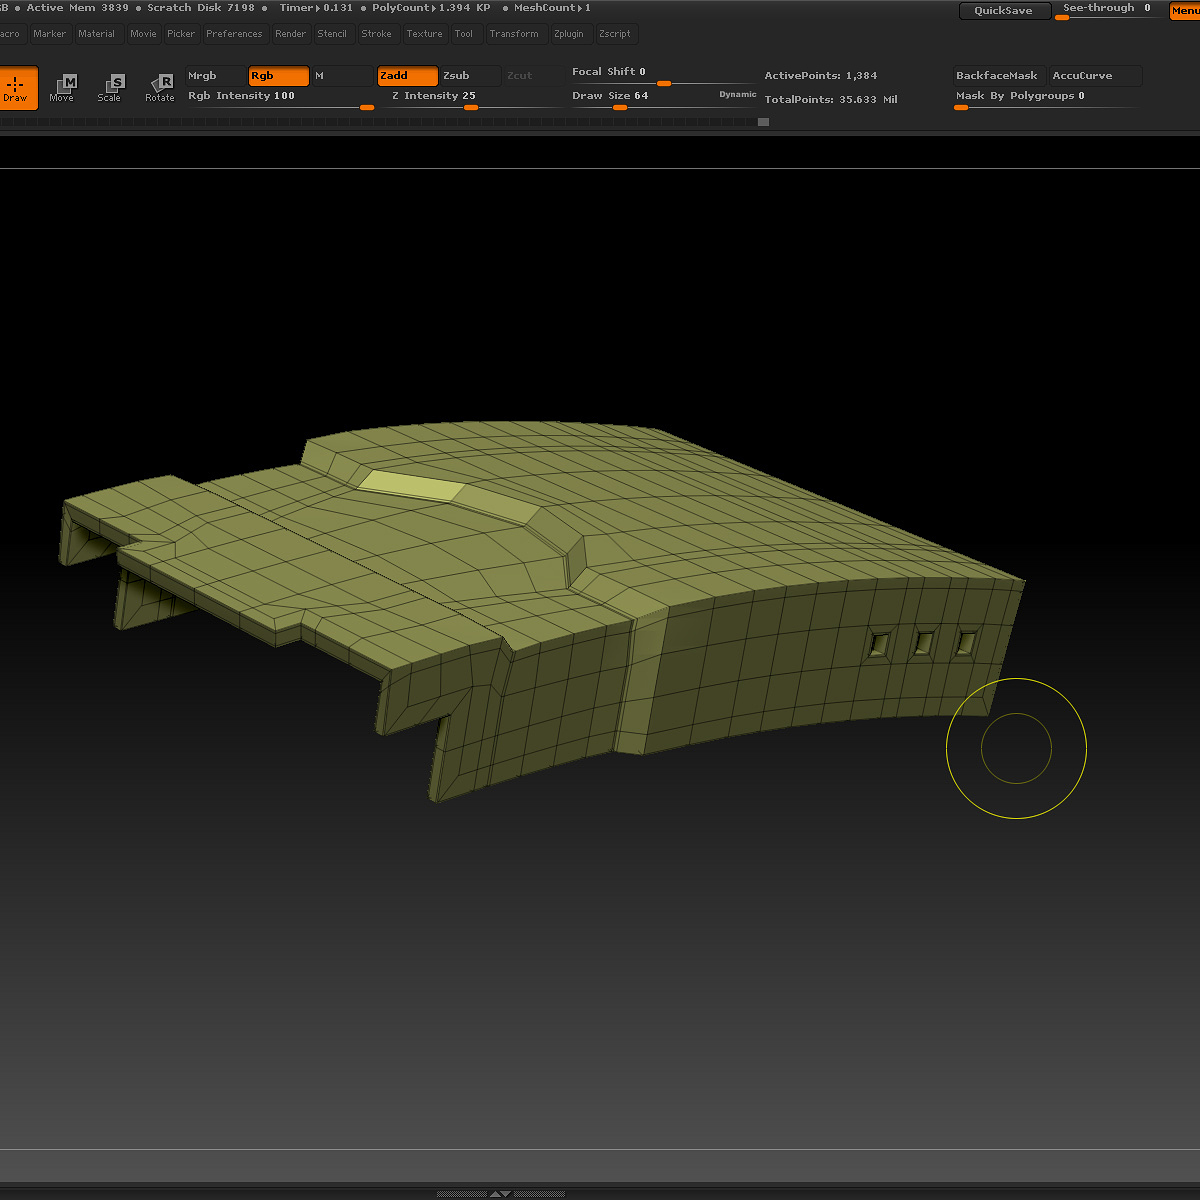Toggle Dynamic draw size
Image resolution: width=1200 pixels, height=1200 pixels.
[738, 94]
